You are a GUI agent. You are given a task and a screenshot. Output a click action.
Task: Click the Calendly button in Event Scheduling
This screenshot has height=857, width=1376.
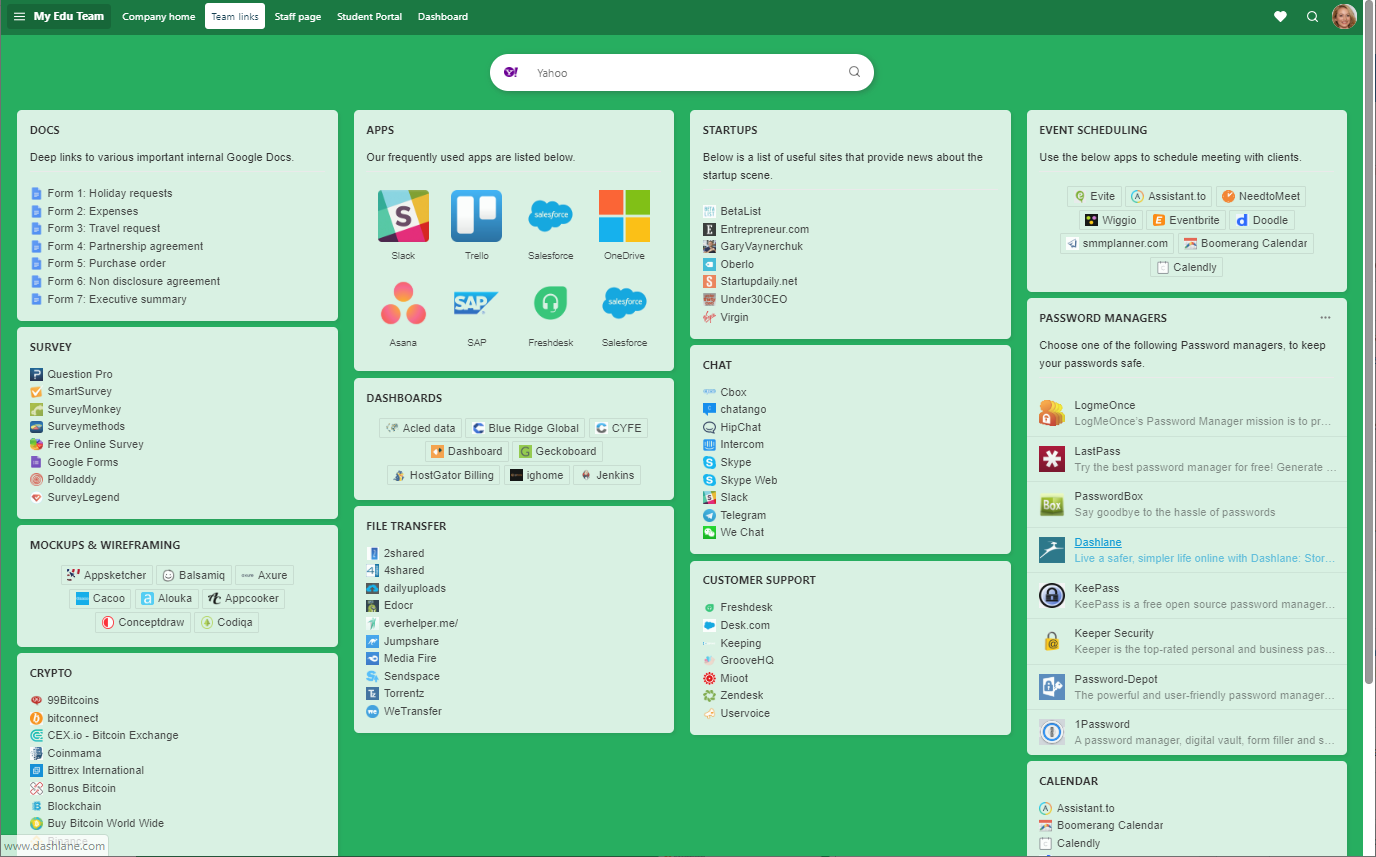click(x=1186, y=267)
